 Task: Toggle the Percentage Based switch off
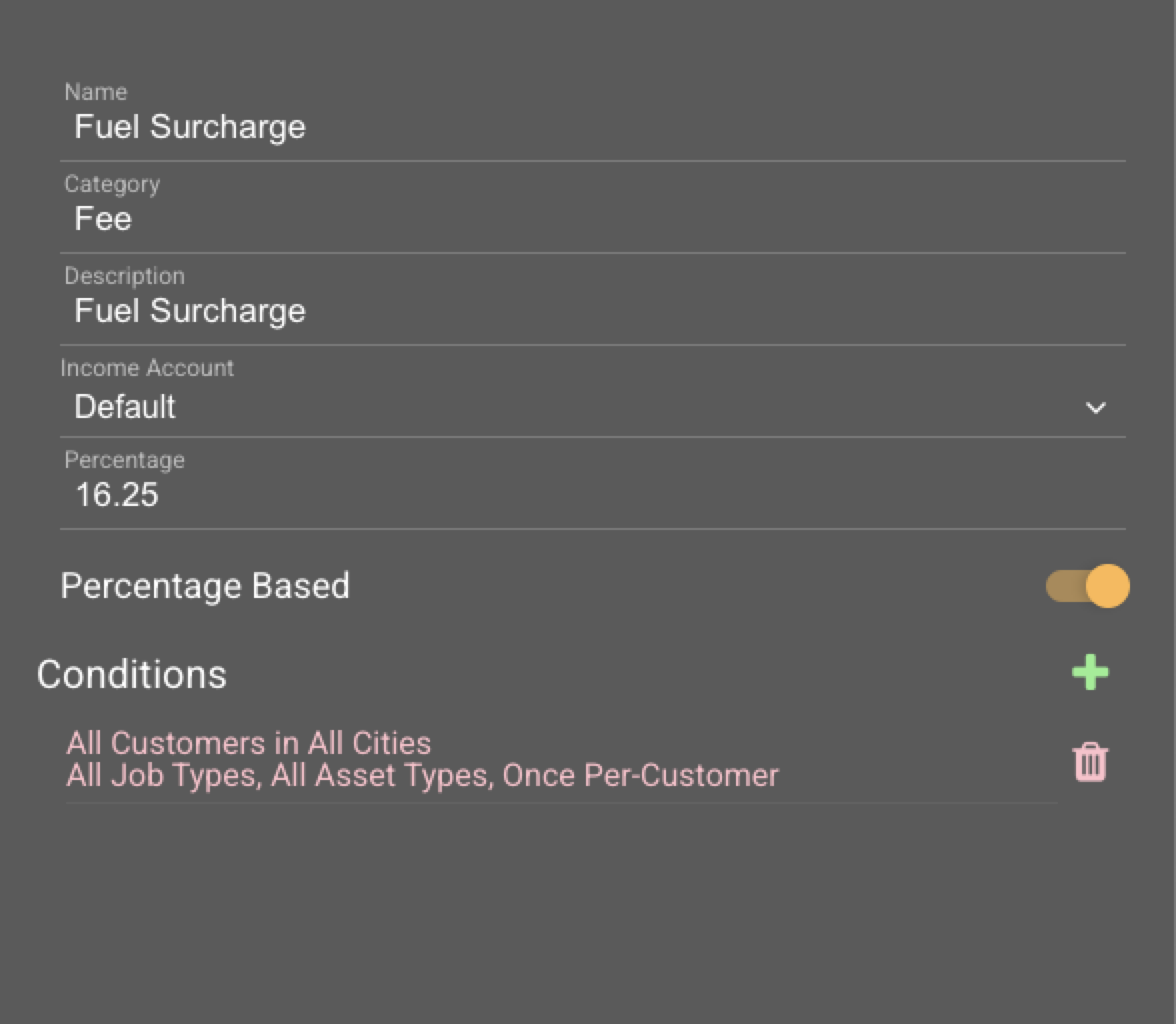click(x=1087, y=586)
